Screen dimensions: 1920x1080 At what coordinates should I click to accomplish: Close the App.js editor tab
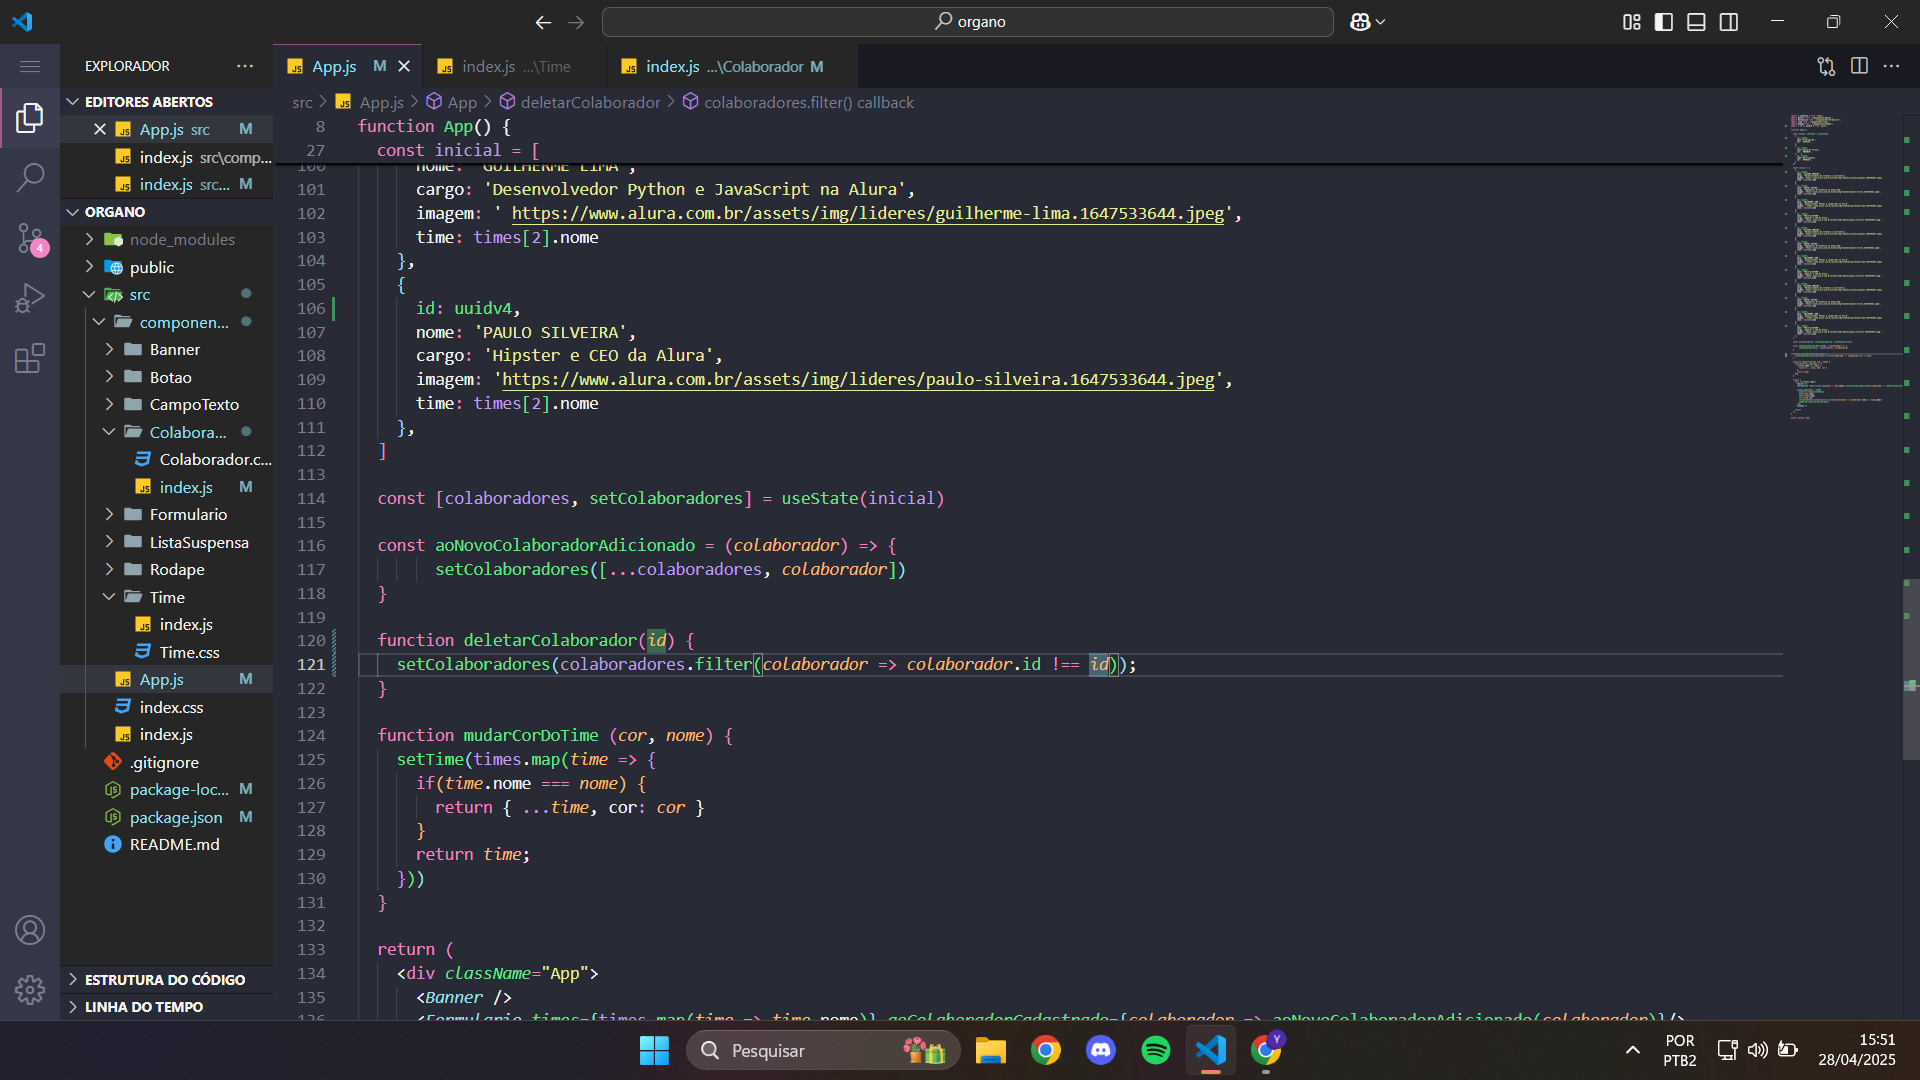404,66
